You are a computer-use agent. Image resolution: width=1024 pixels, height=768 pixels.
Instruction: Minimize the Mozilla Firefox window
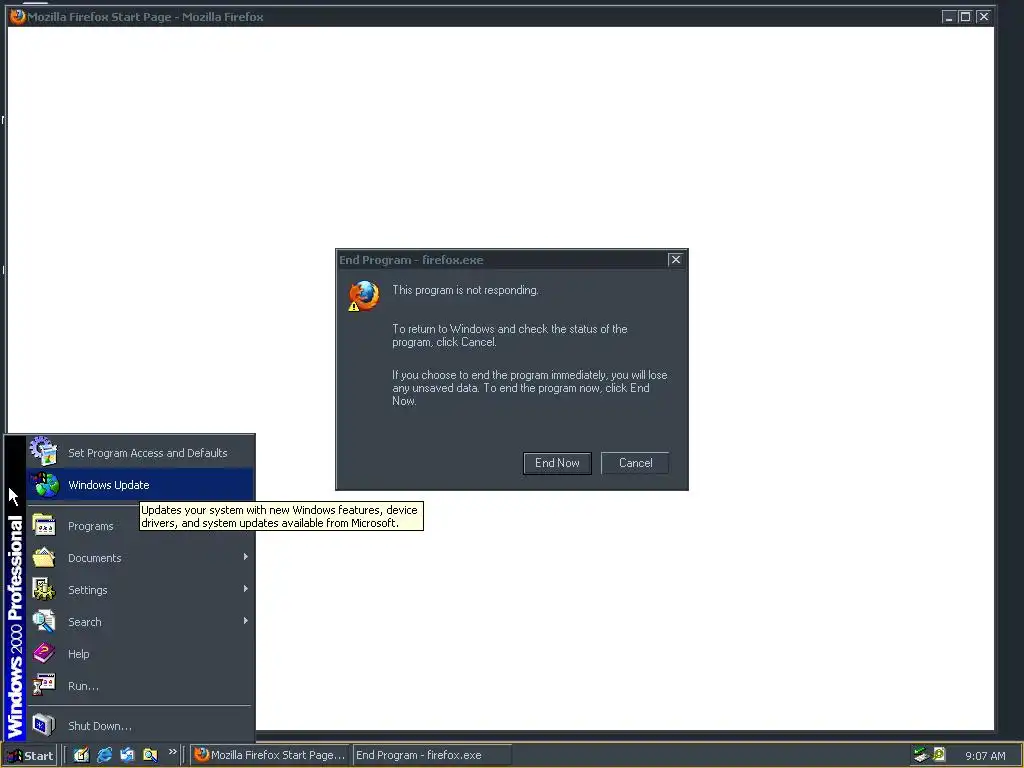[948, 17]
